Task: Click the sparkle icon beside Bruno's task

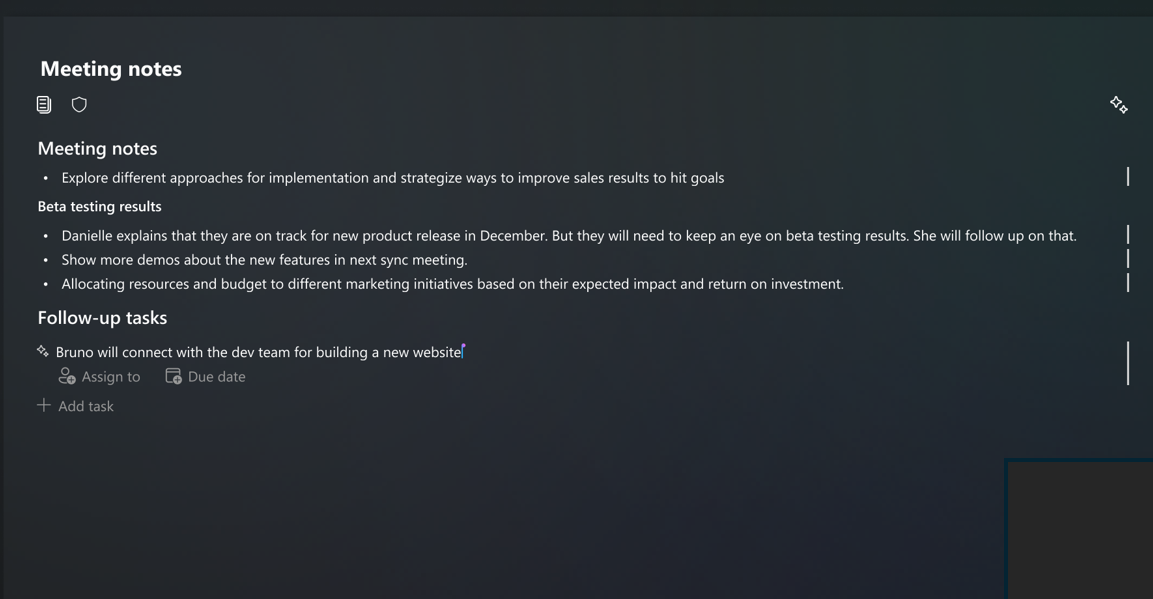Action: (43, 351)
